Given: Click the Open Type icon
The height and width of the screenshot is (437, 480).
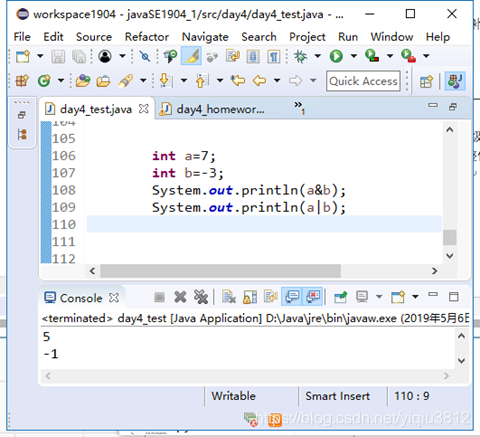Looking at the screenshot, I should tap(83, 81).
